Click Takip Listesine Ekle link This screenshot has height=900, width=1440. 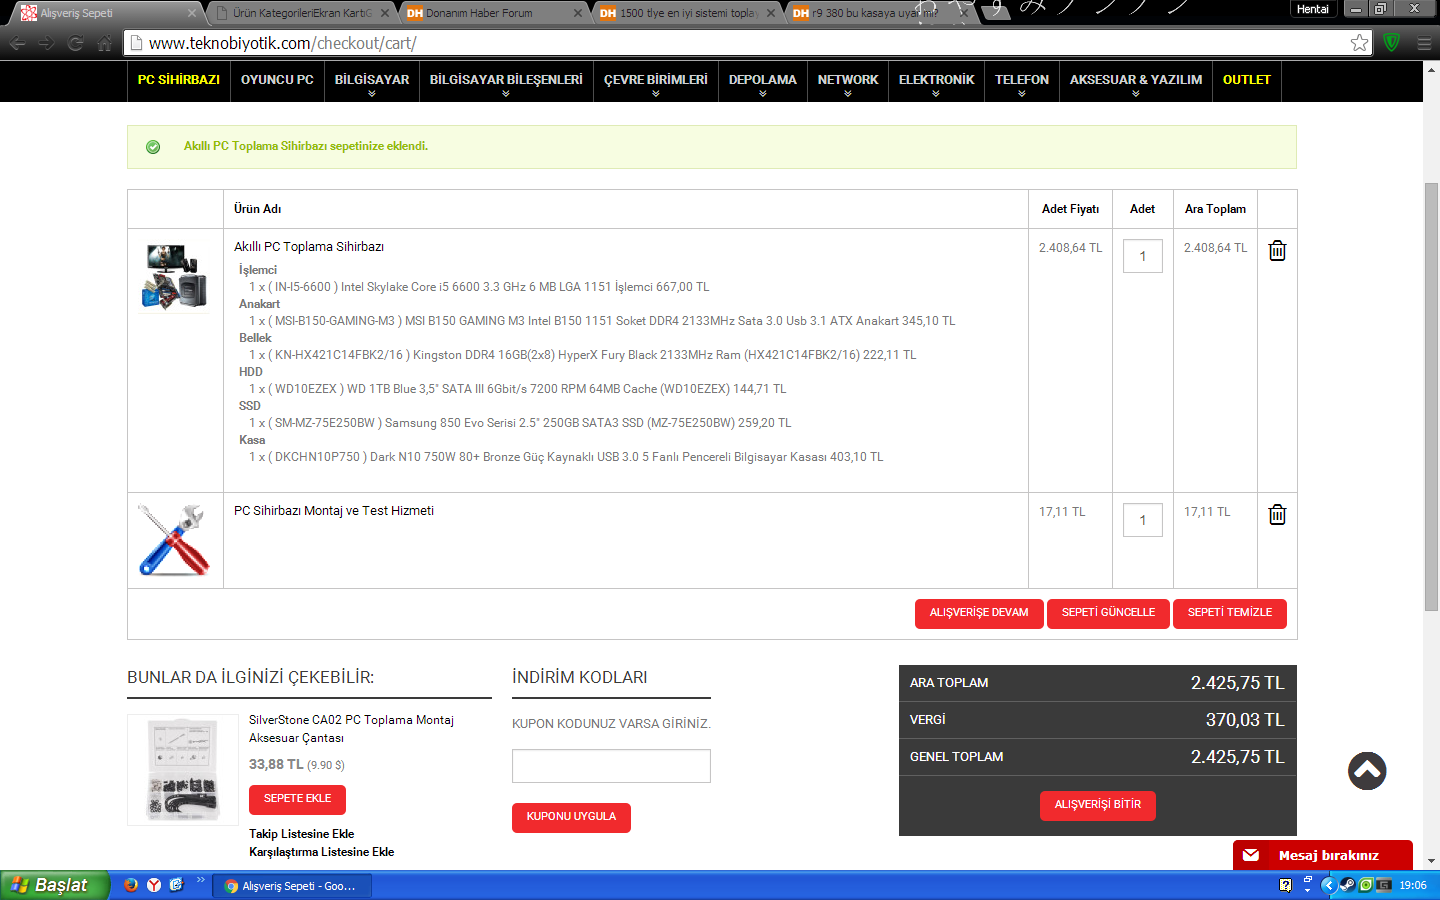click(302, 834)
